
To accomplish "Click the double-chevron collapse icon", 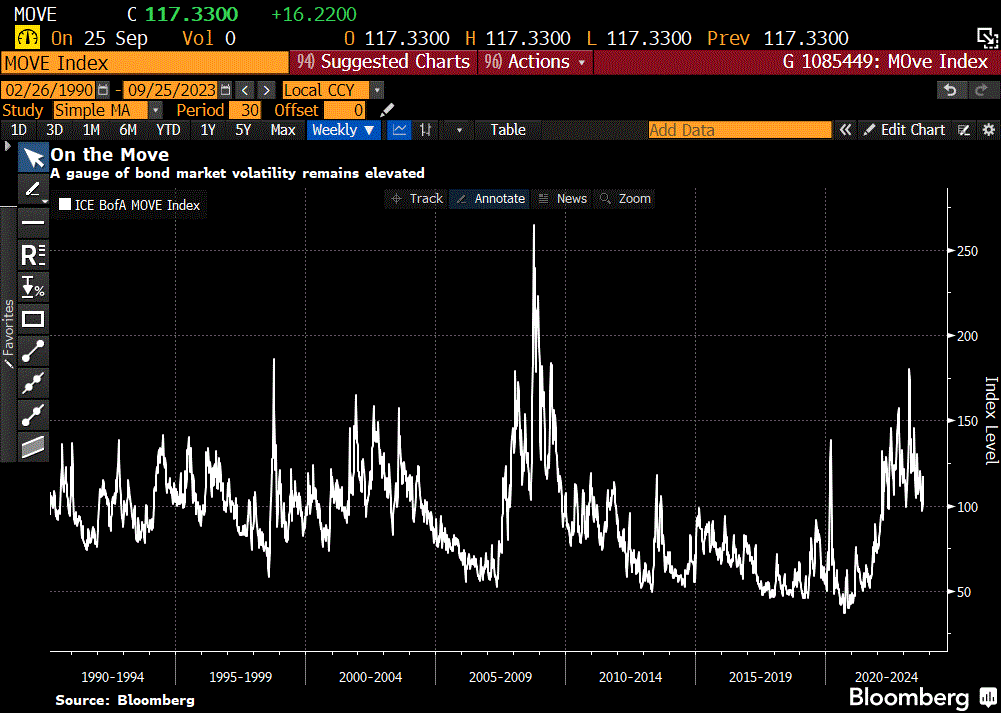I will pyautogui.click(x=845, y=130).
